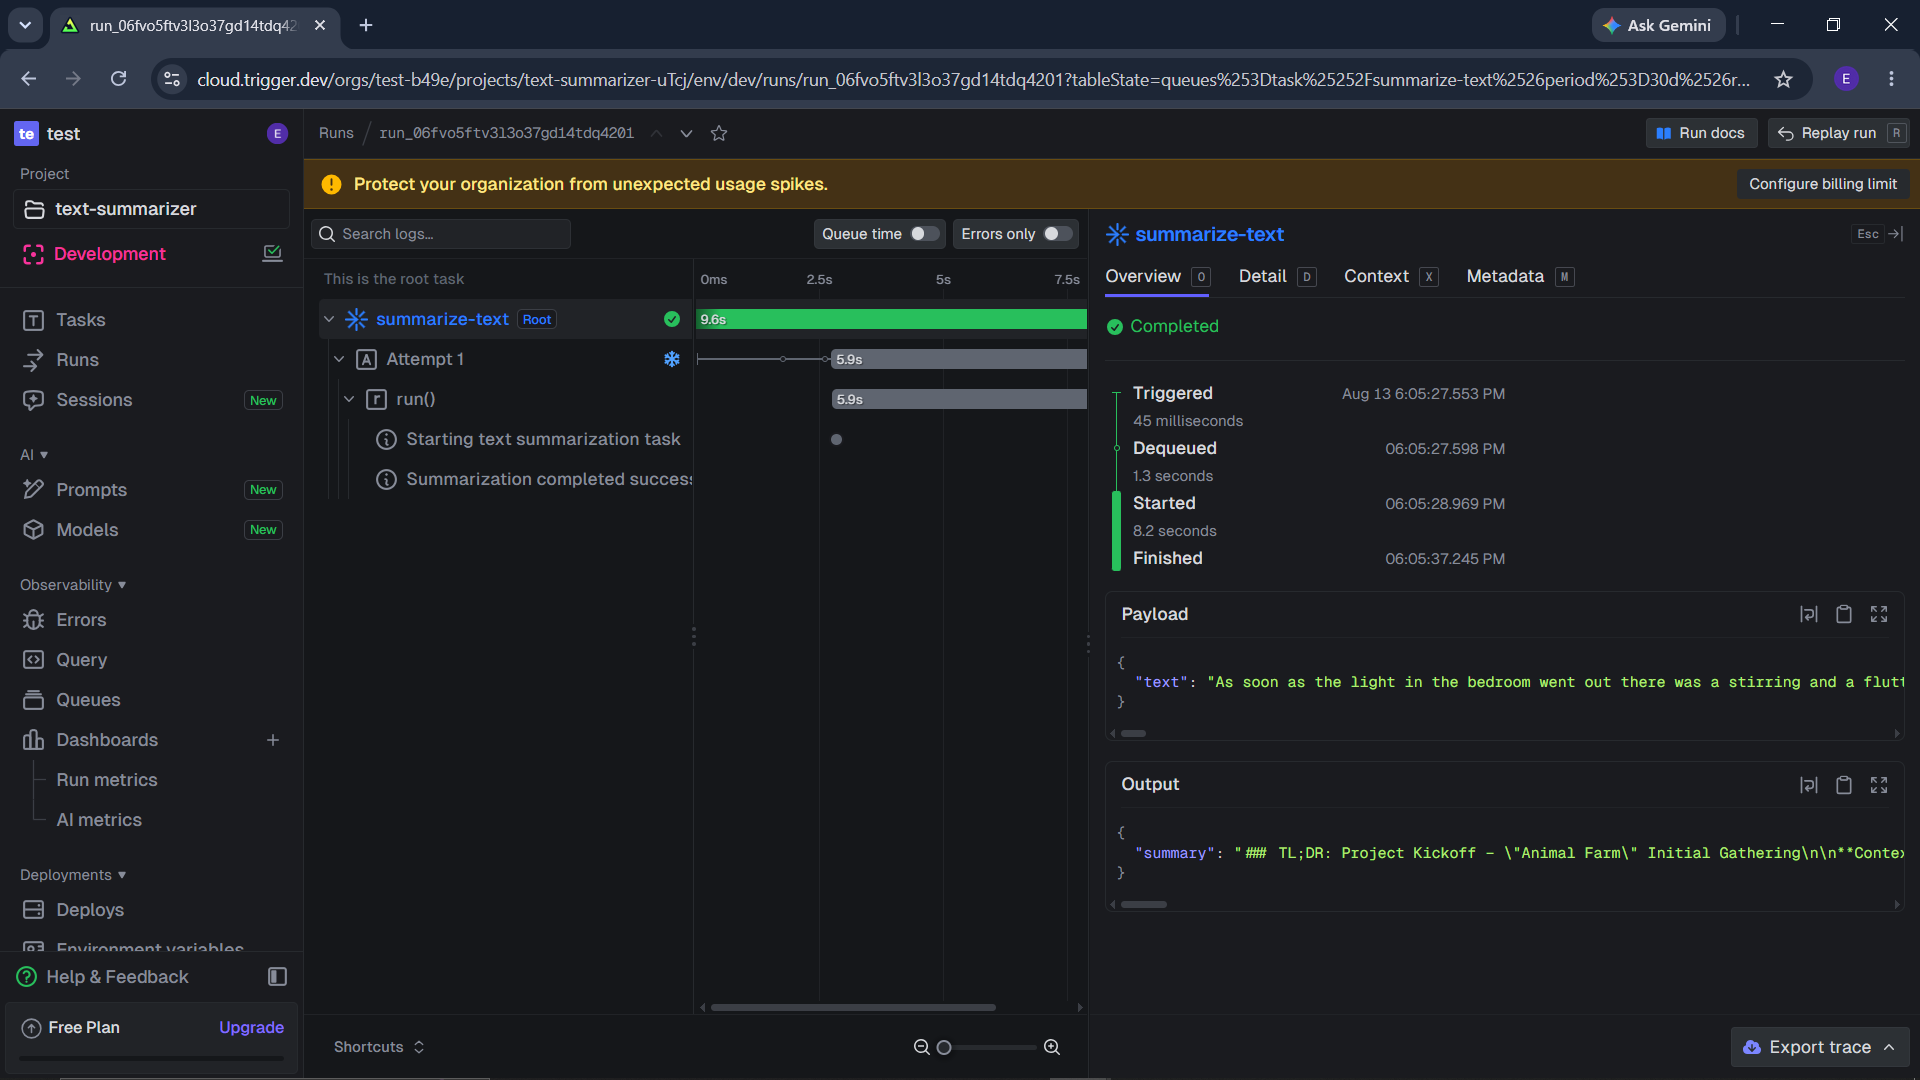
Task: Toggle Errors only switch
Action: (x=1058, y=234)
